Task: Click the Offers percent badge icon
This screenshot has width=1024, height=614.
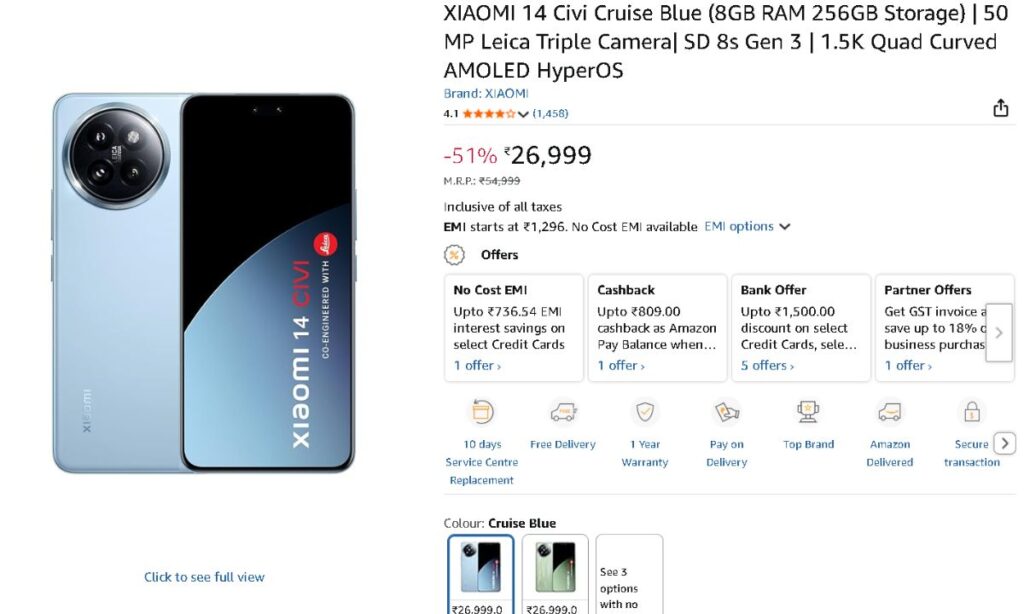Action: pos(454,255)
